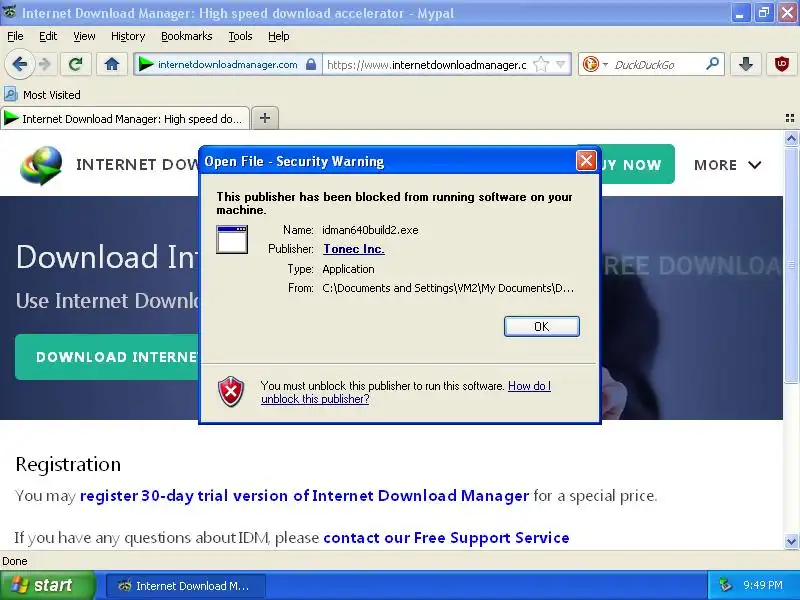Go back with the browser Back arrow
This screenshot has height=600, width=800.
pos(20,64)
